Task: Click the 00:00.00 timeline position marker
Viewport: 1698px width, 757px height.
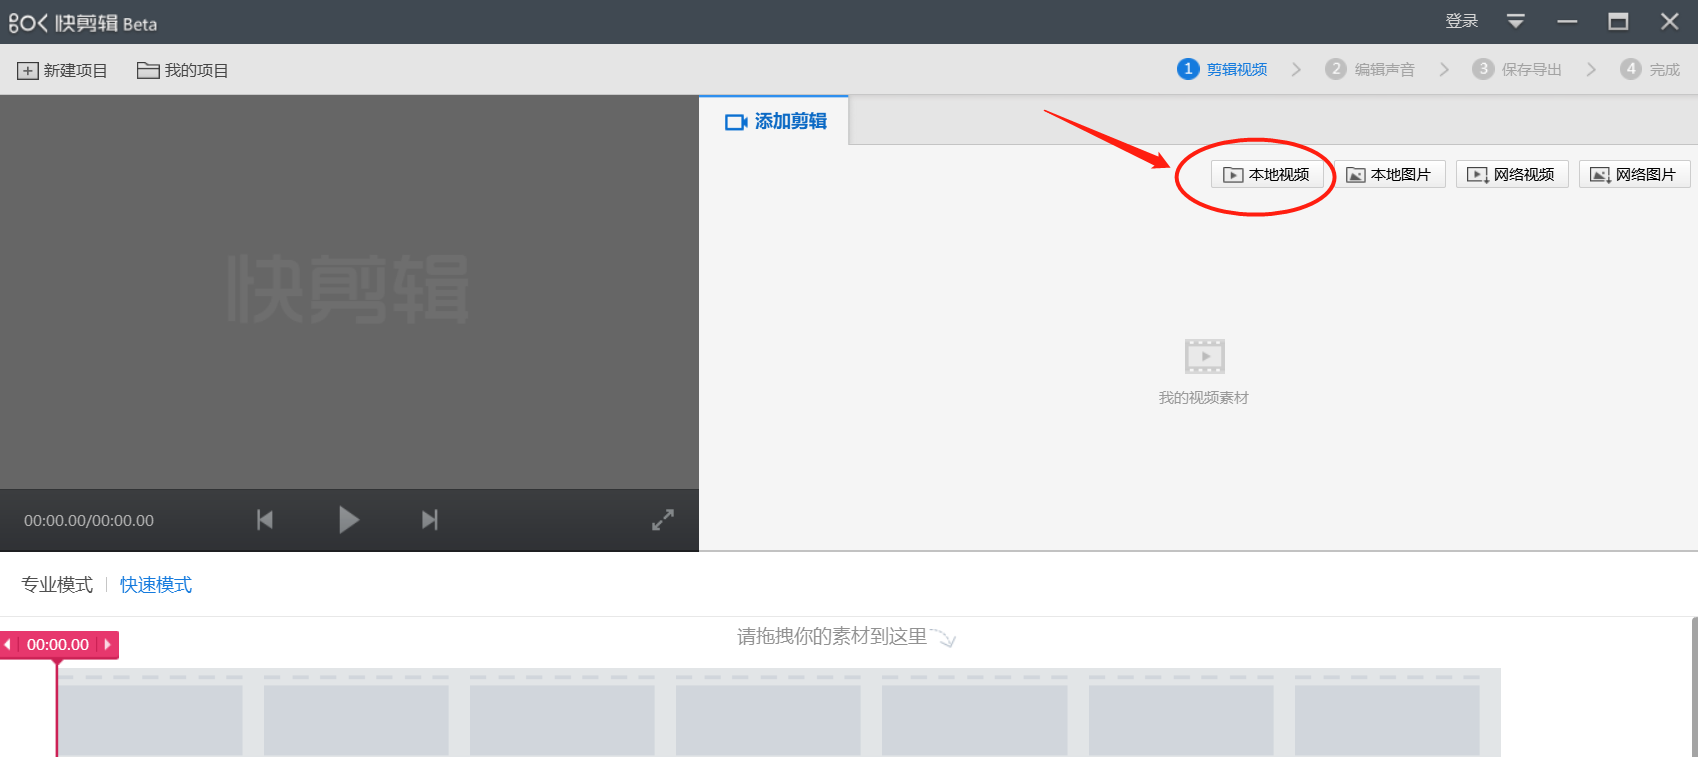Action: [x=58, y=645]
